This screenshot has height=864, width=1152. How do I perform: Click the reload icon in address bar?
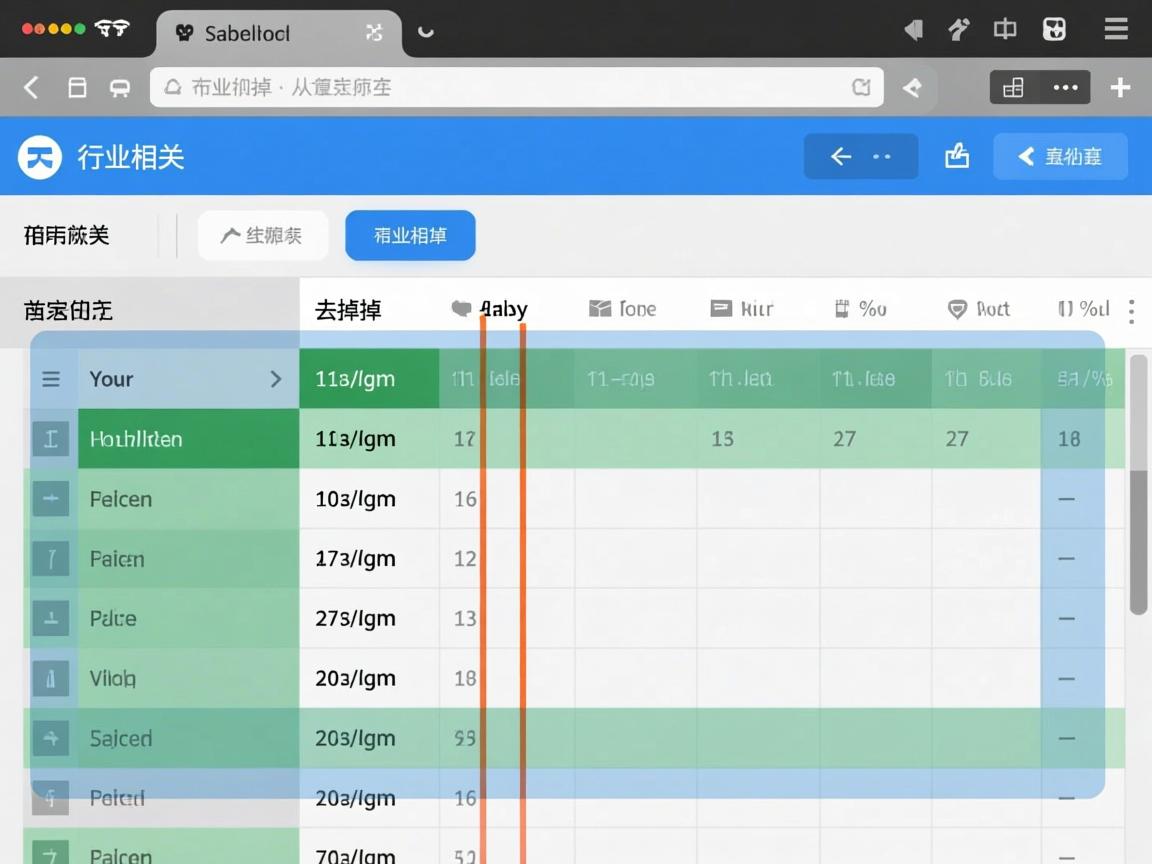point(860,88)
